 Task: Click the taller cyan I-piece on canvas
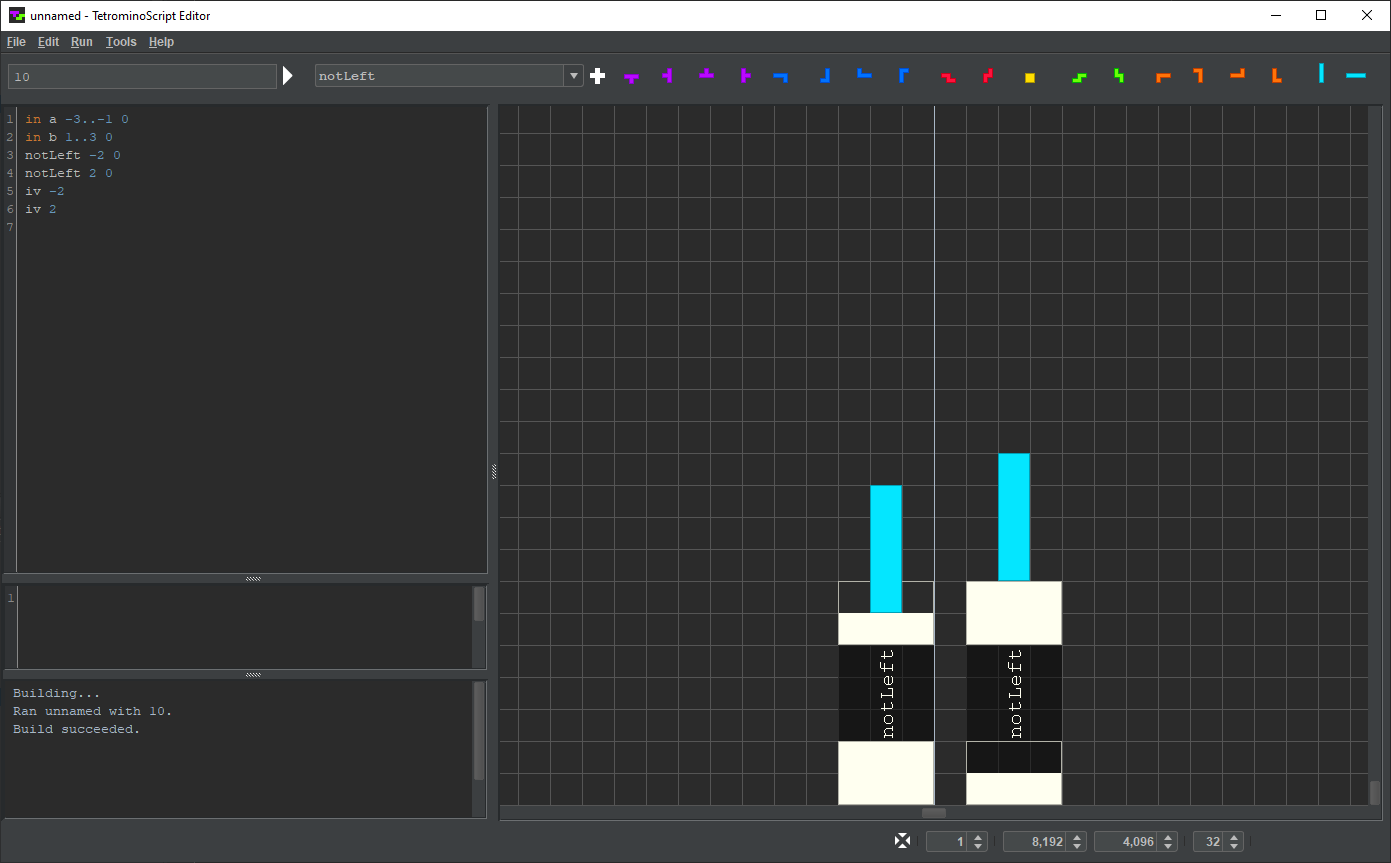(1014, 517)
